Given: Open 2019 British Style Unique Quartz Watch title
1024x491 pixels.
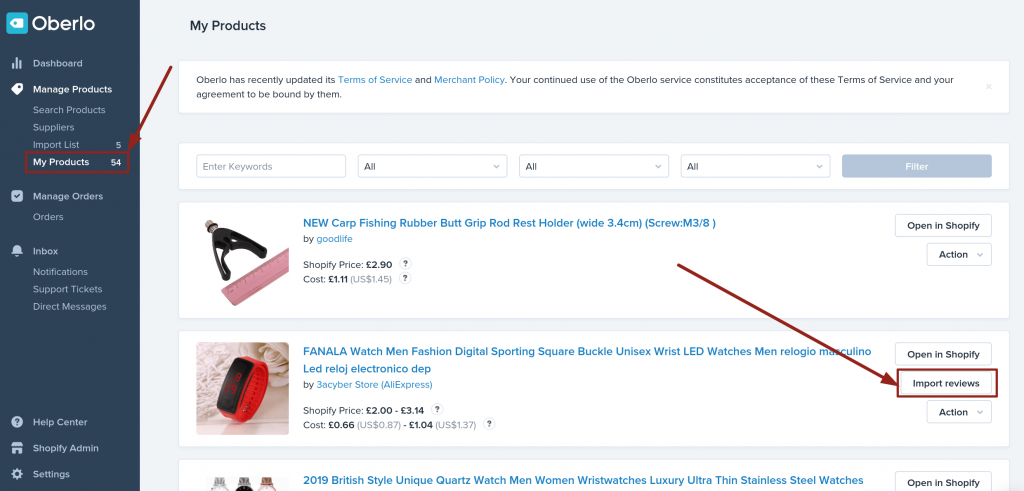Looking at the screenshot, I should tap(583, 481).
